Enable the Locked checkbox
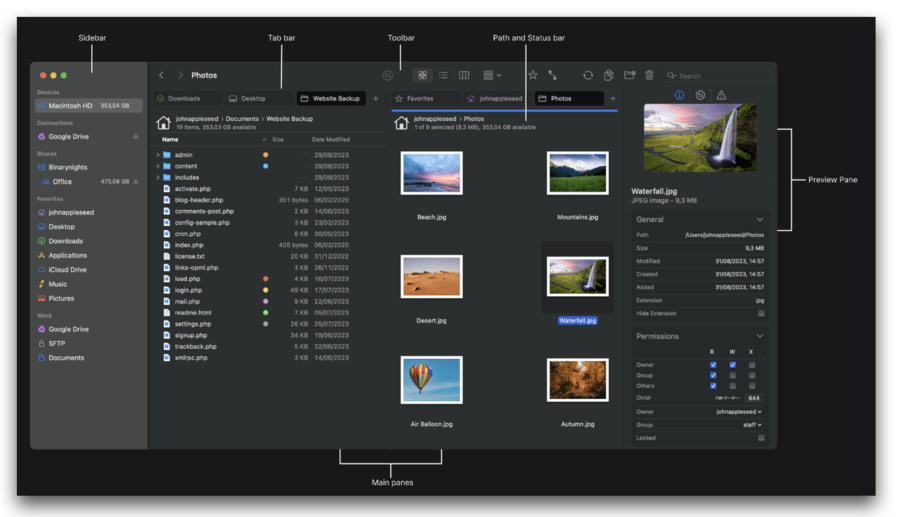Viewport: 900px width, 517px height. pyautogui.click(x=761, y=437)
